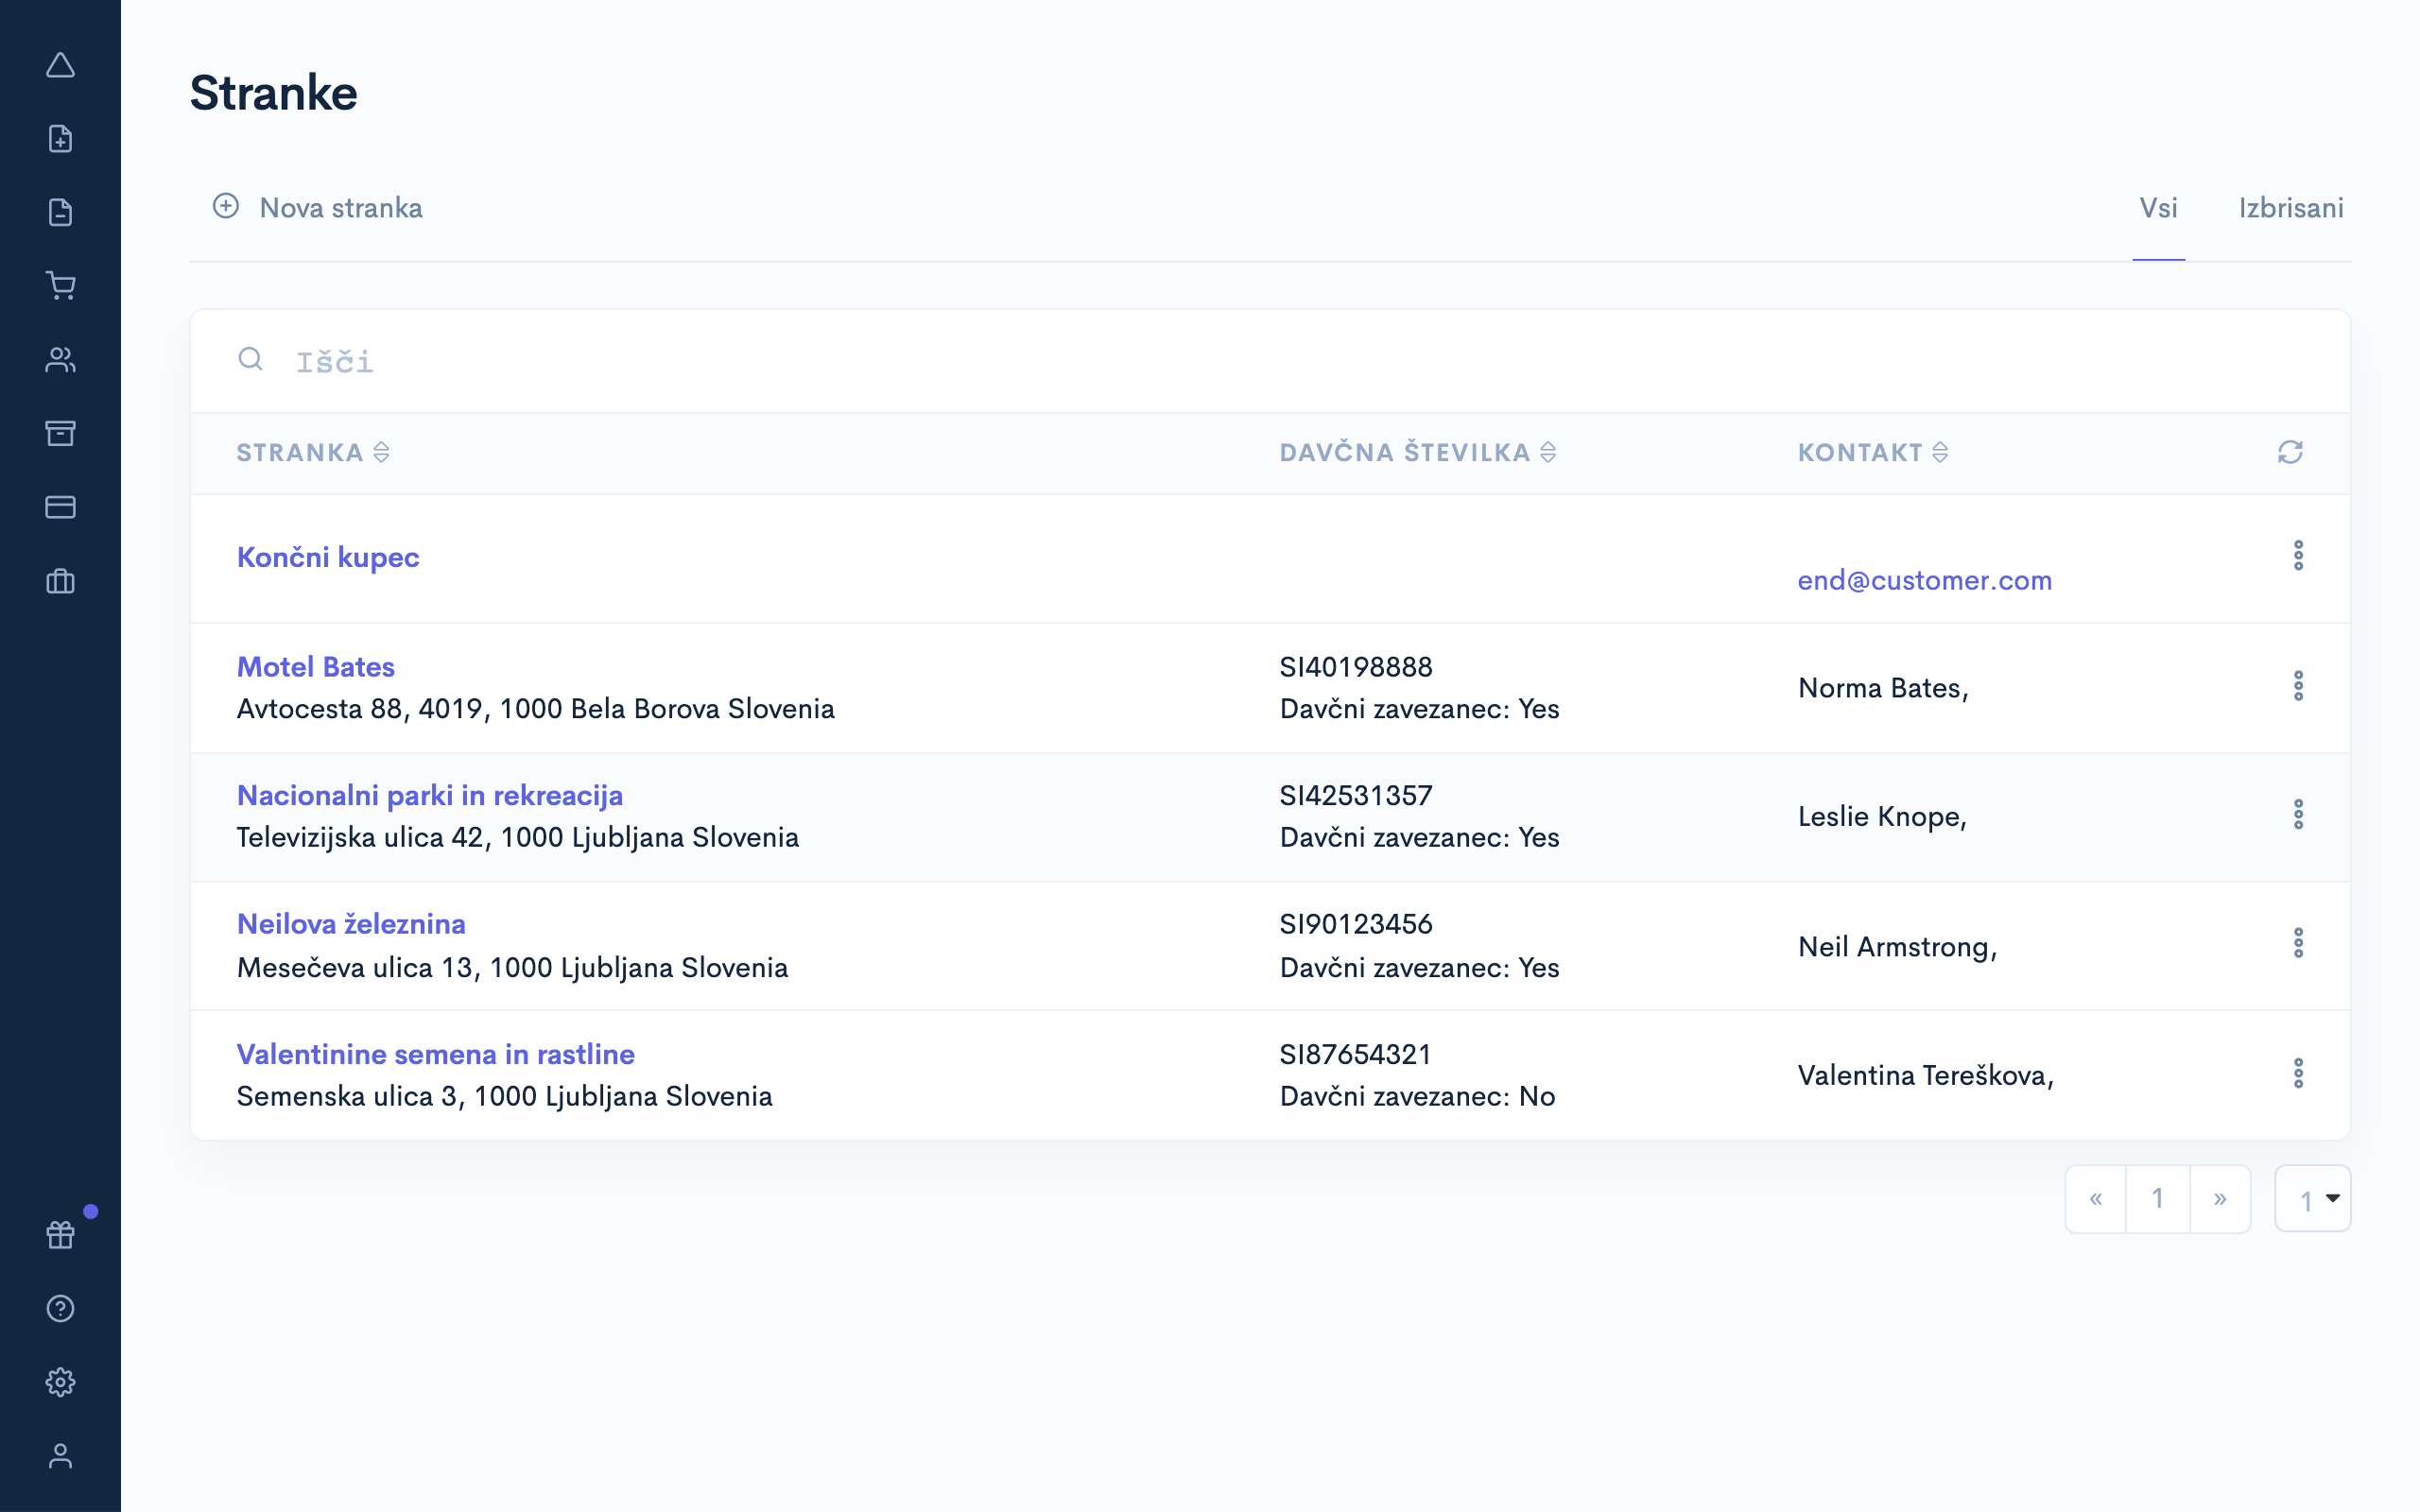Switch to the Izbrisani tab

click(x=2291, y=208)
